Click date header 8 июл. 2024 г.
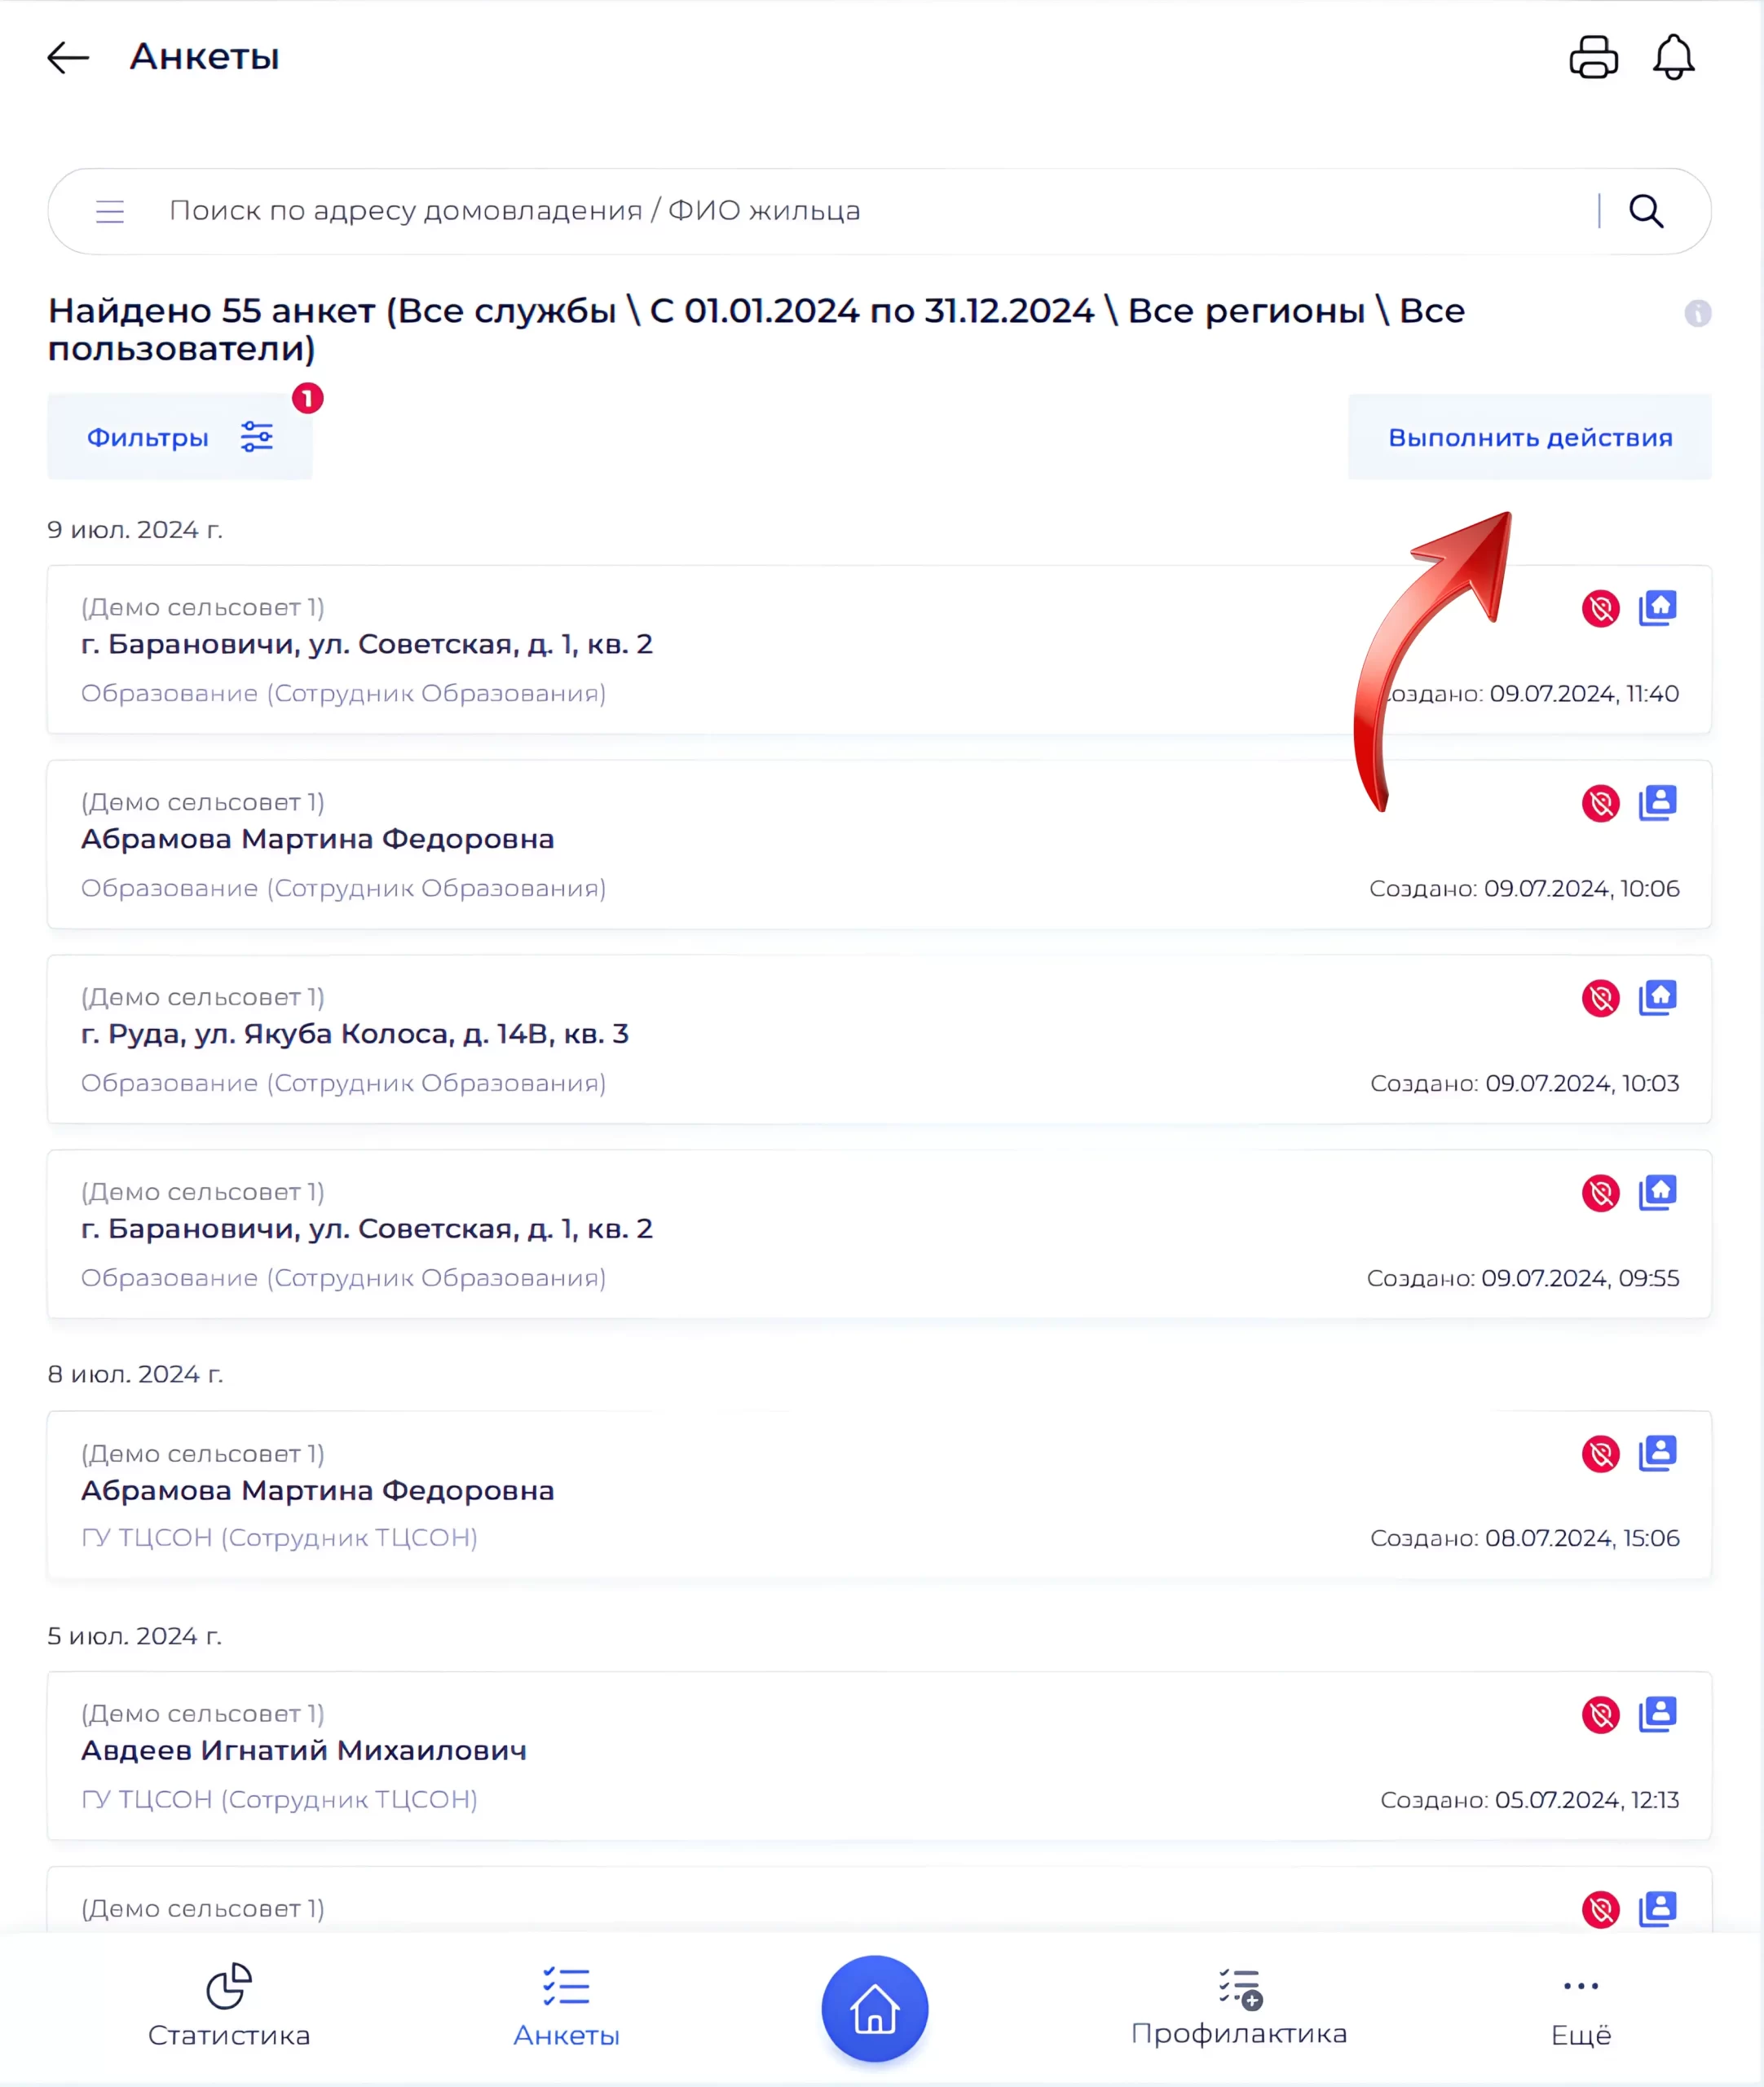Image resolution: width=1764 pixels, height=2087 pixels. [135, 1375]
